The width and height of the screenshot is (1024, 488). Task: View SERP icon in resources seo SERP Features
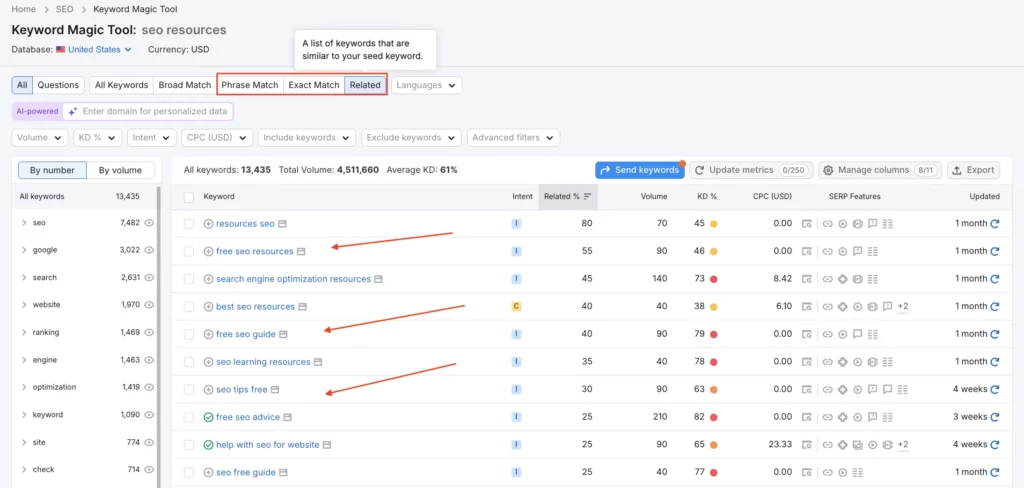807,223
